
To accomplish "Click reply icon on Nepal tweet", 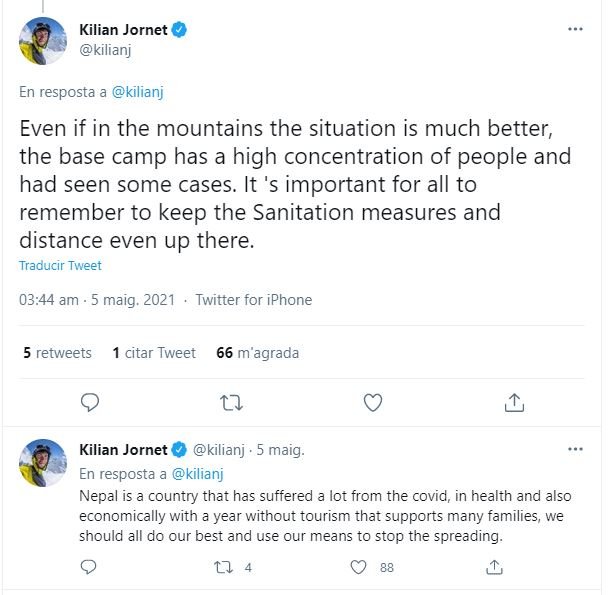I will [89, 567].
